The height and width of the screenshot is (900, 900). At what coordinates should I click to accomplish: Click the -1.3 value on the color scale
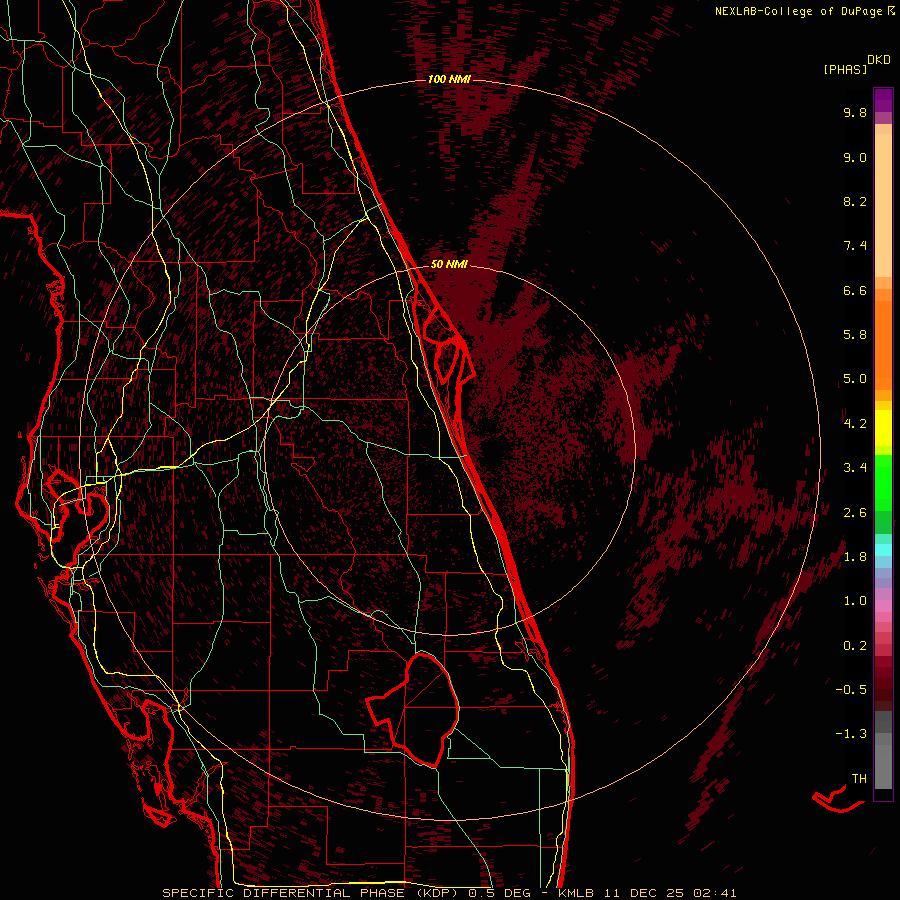(851, 734)
